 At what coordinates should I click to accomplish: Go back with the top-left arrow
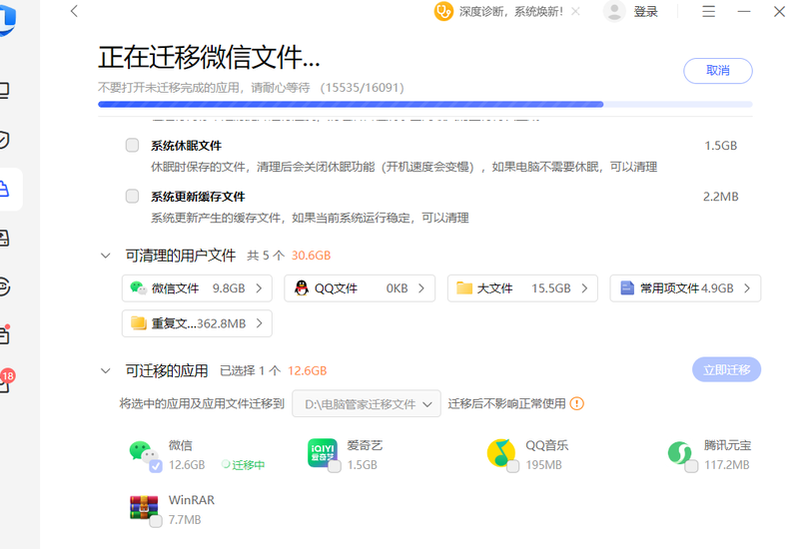74,11
